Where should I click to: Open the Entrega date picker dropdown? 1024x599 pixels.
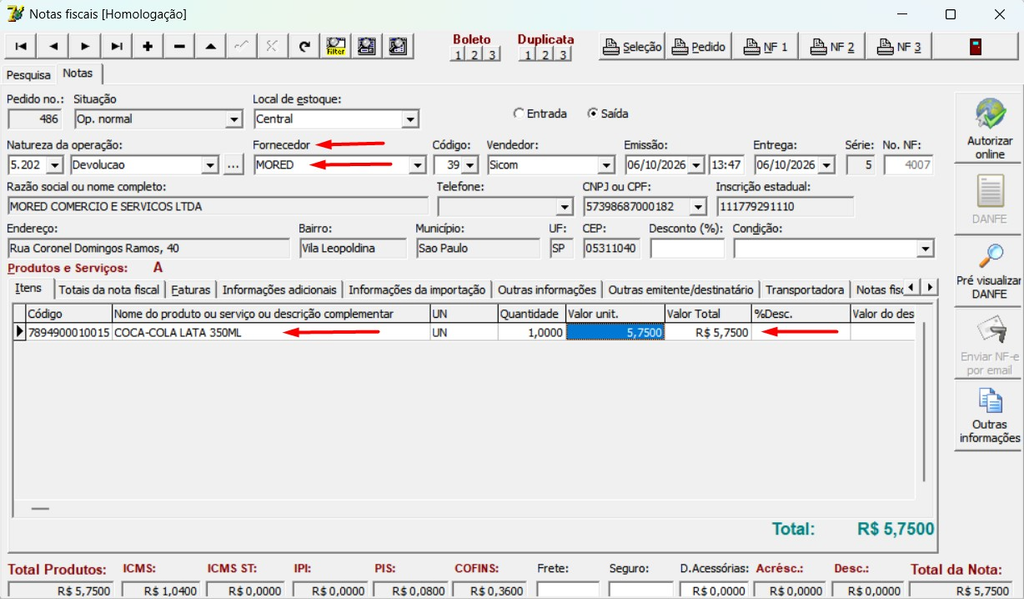pyautogui.click(x=827, y=165)
